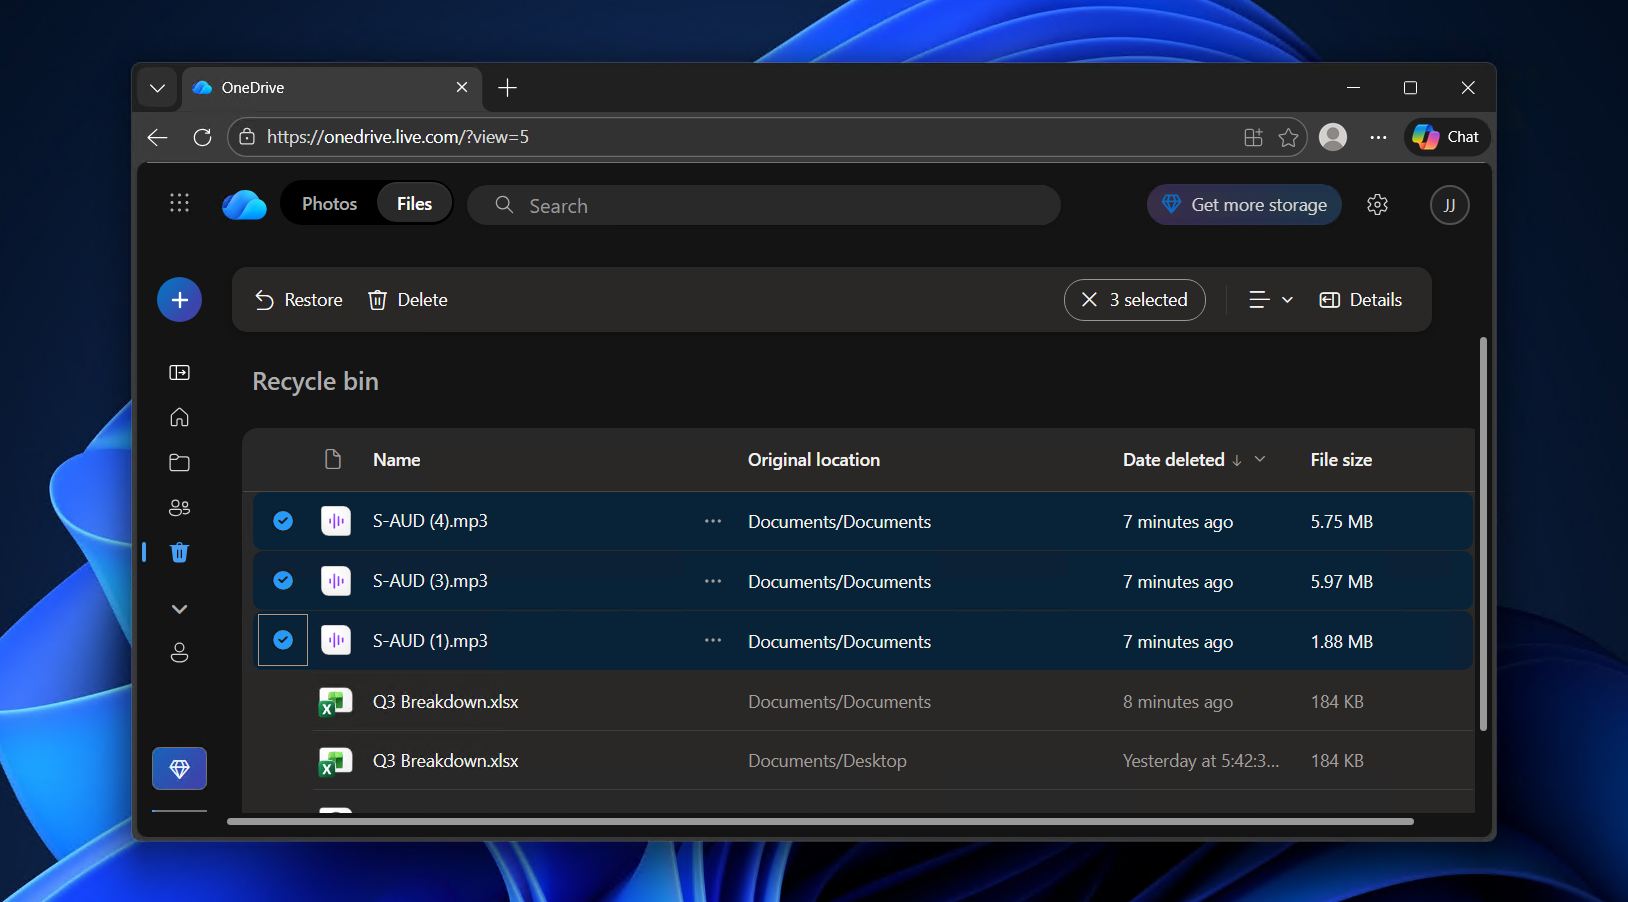Open the premium diamond upgrade icon
1628x902 pixels.
click(x=180, y=768)
